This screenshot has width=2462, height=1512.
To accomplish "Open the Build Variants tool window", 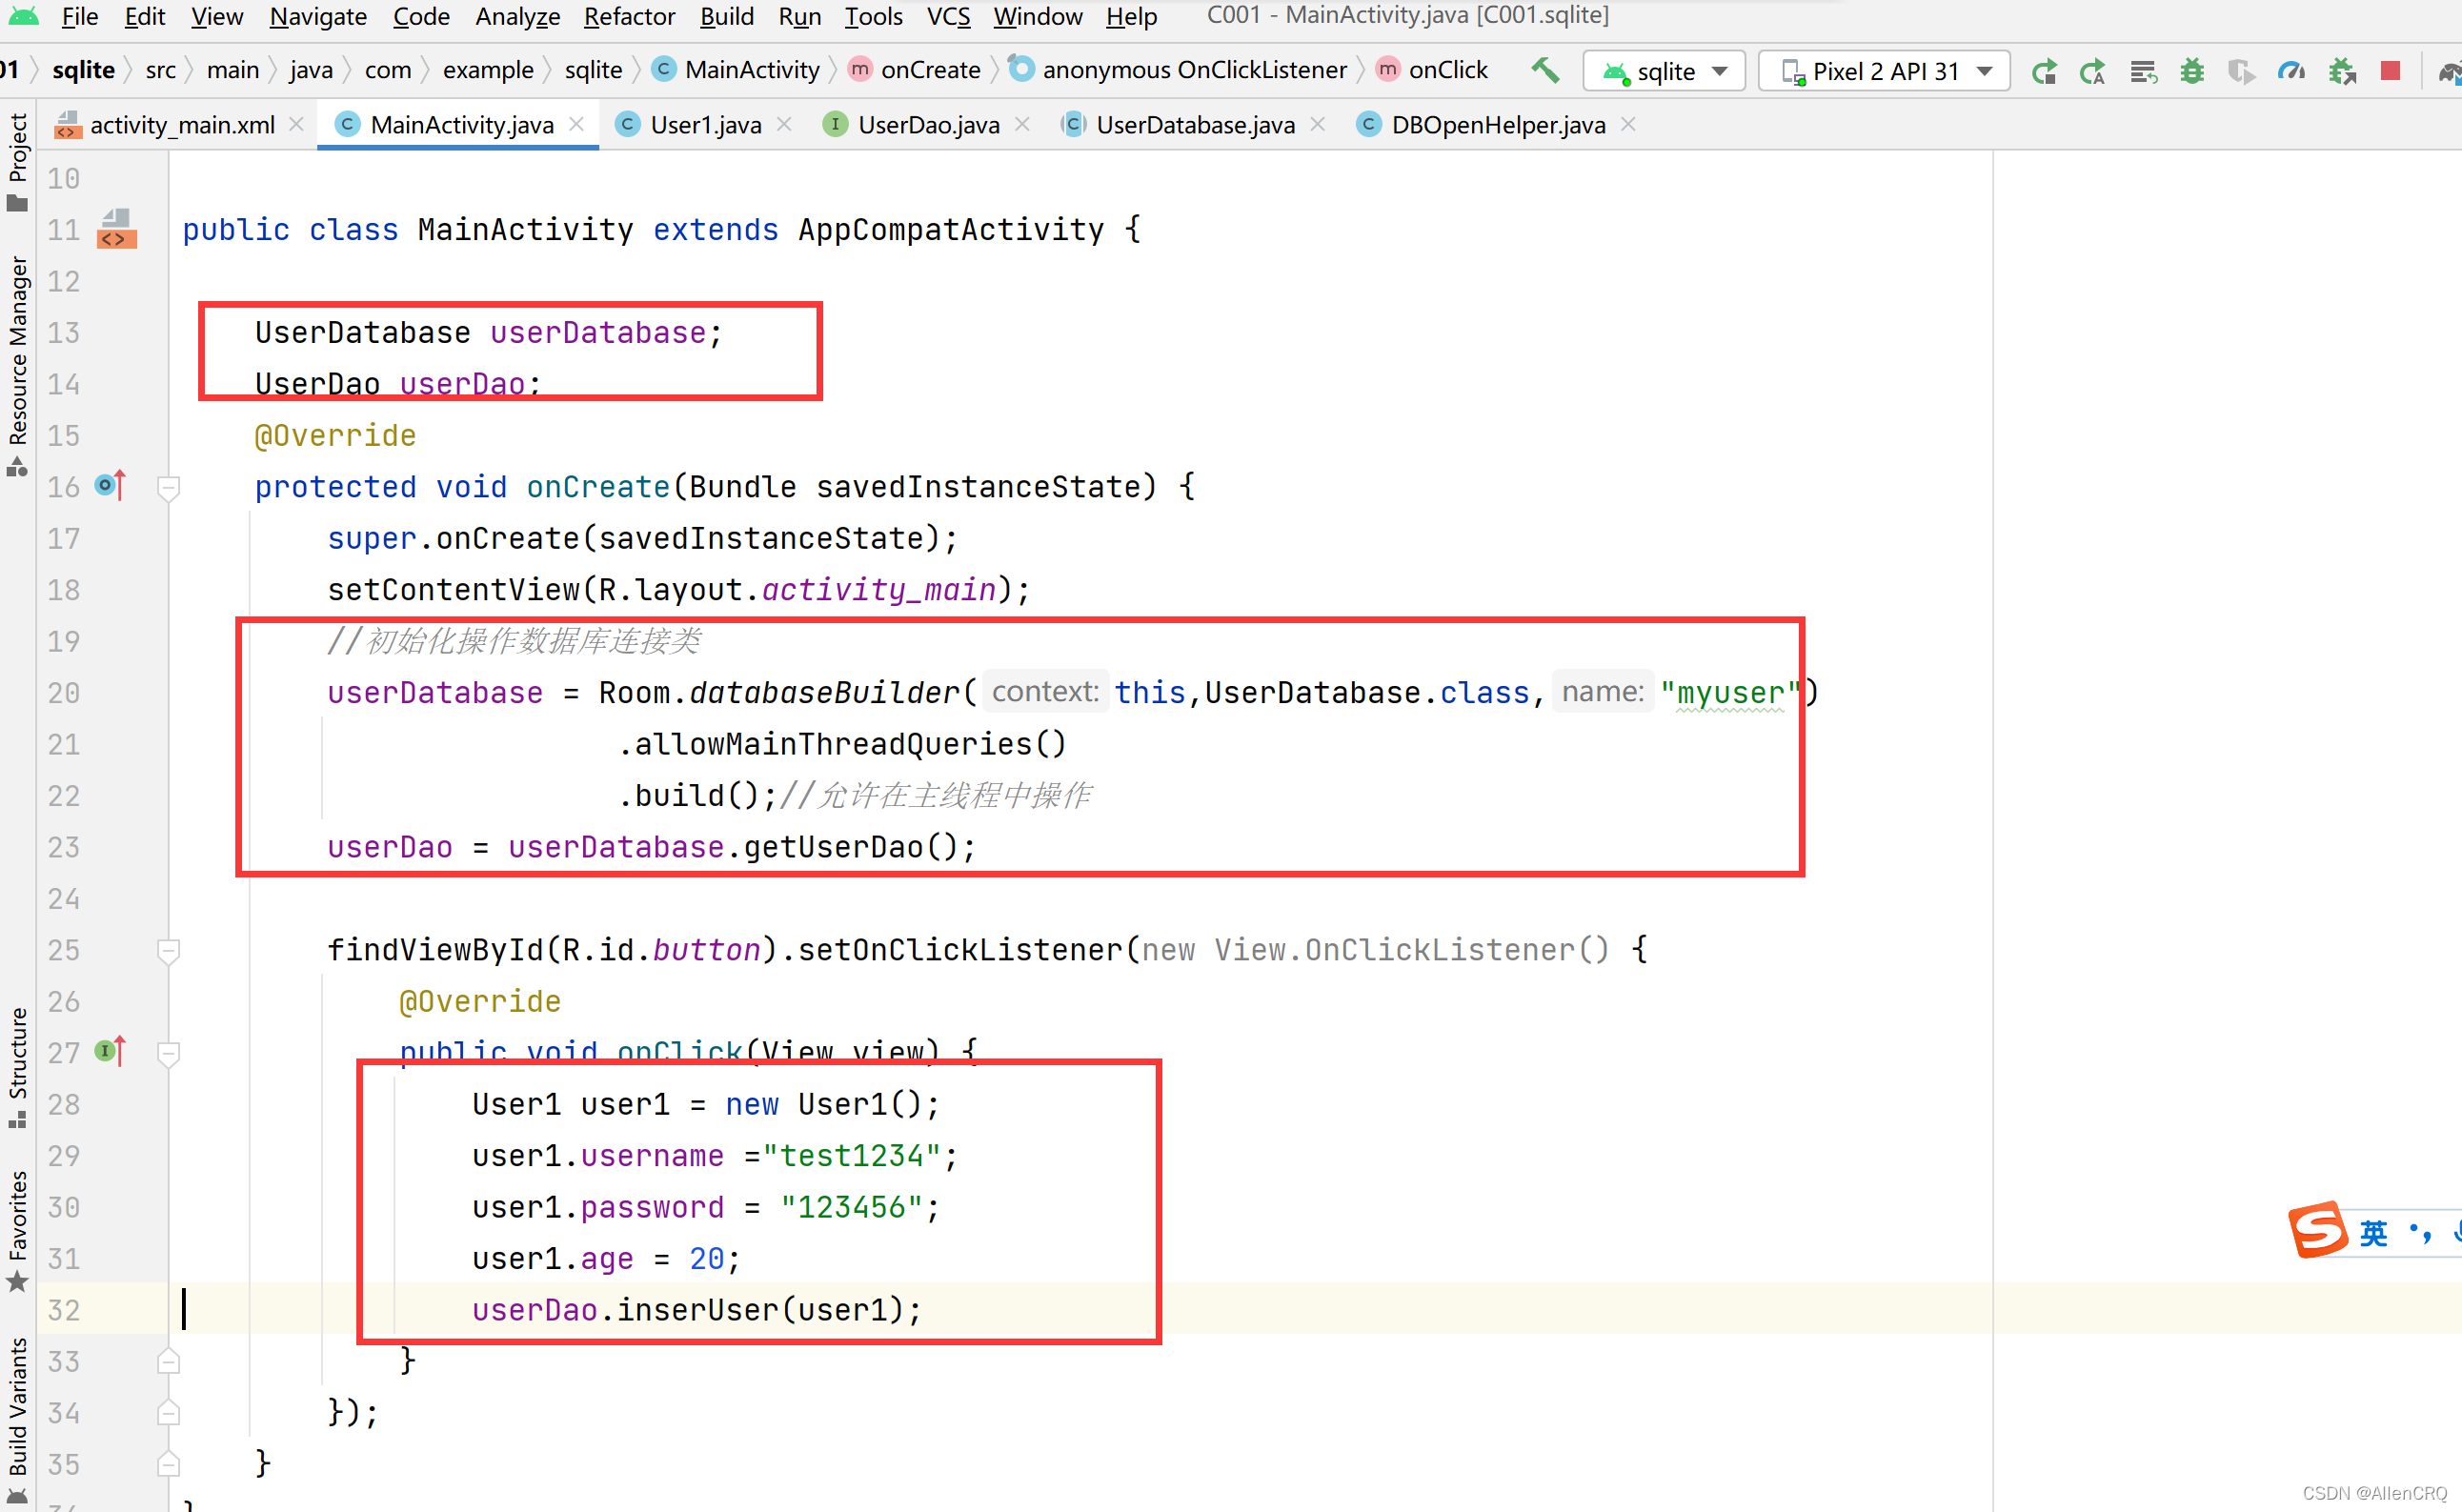I will (17, 1420).
